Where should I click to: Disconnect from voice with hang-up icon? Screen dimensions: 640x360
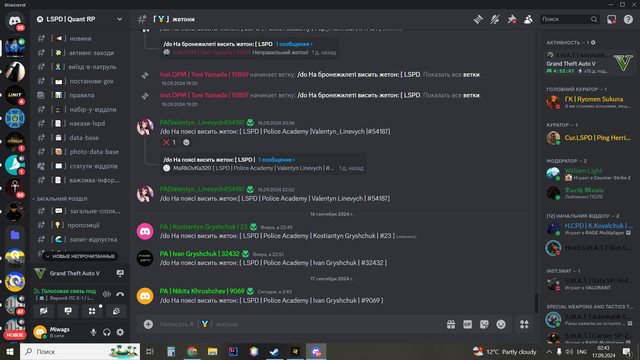click(x=120, y=294)
